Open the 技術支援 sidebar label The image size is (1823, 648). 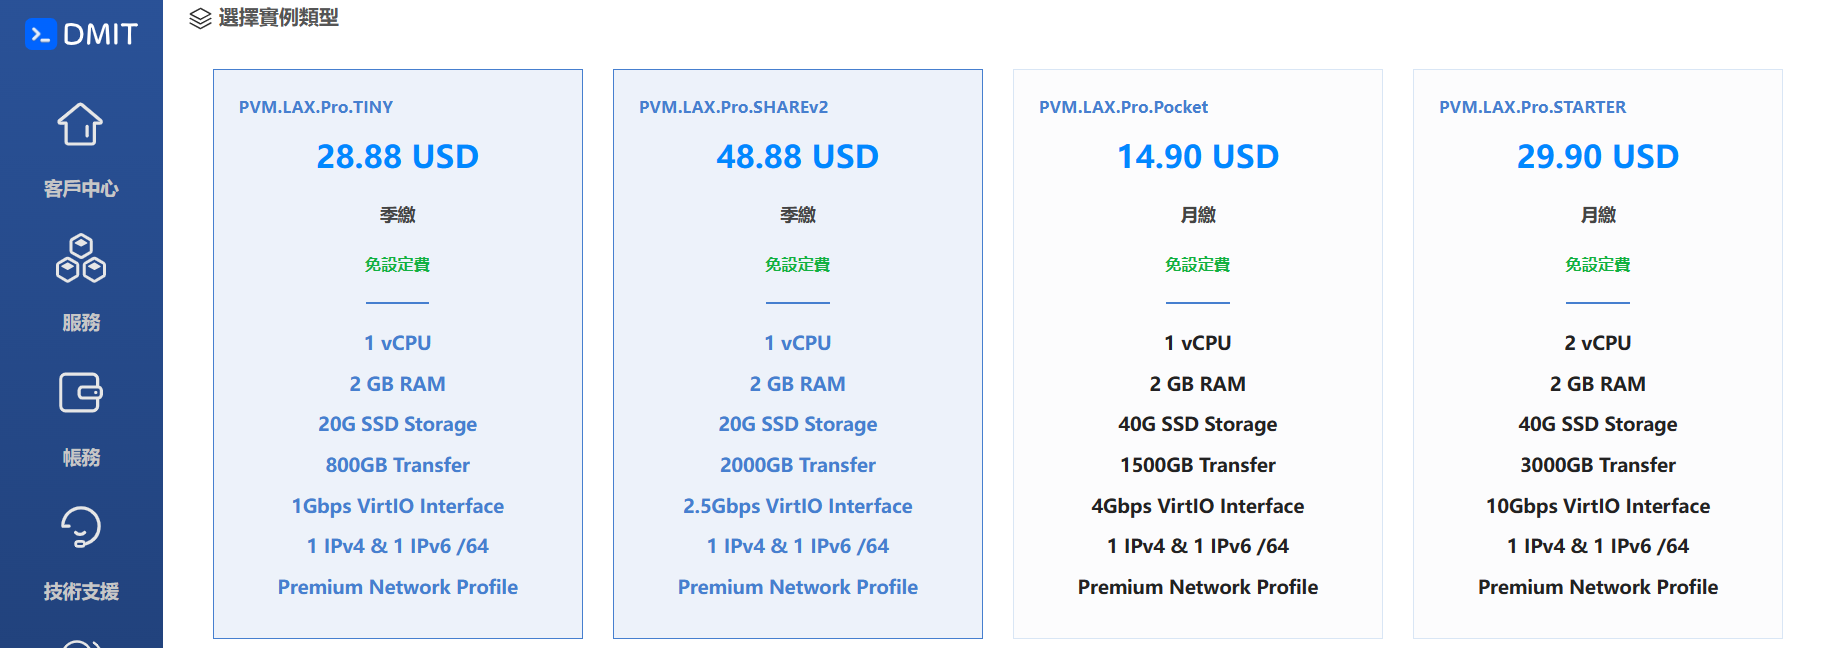point(81,591)
